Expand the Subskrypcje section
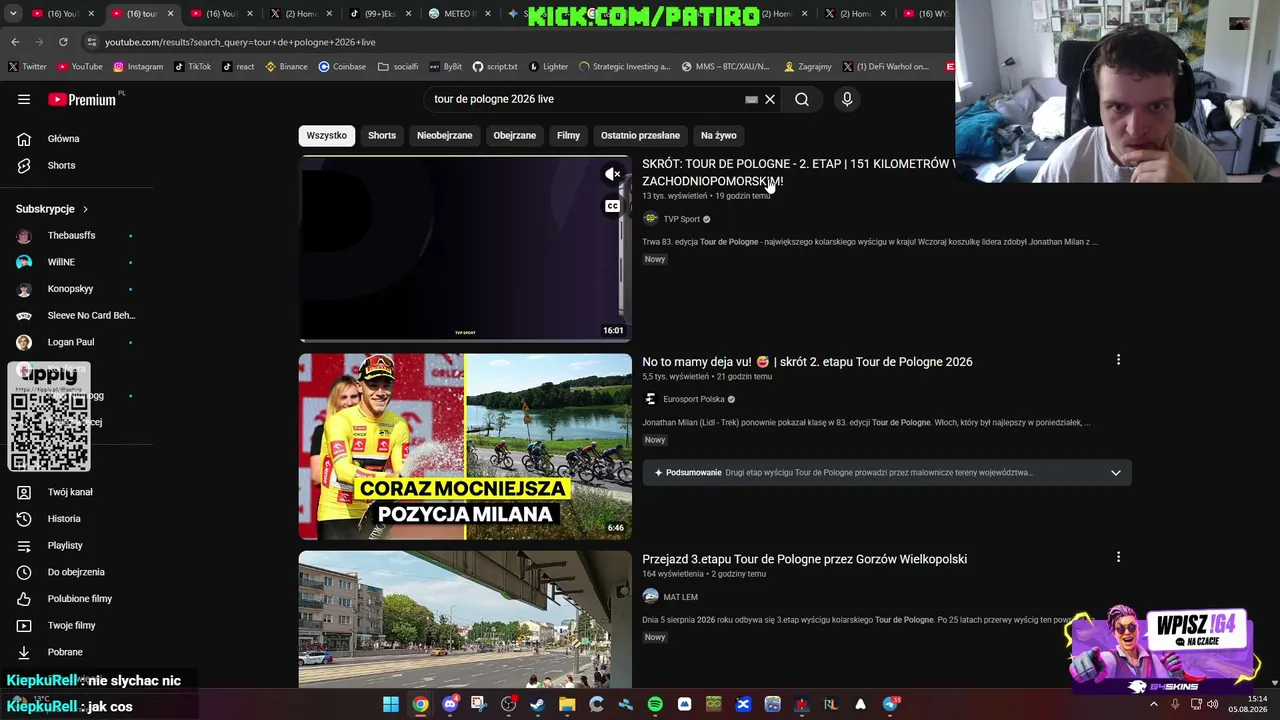The height and width of the screenshot is (720, 1280). pyautogui.click(x=53, y=209)
